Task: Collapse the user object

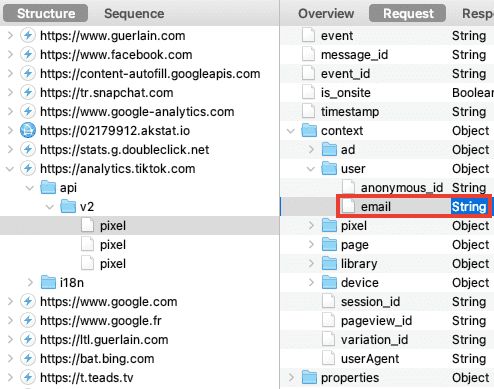Action: coord(311,169)
